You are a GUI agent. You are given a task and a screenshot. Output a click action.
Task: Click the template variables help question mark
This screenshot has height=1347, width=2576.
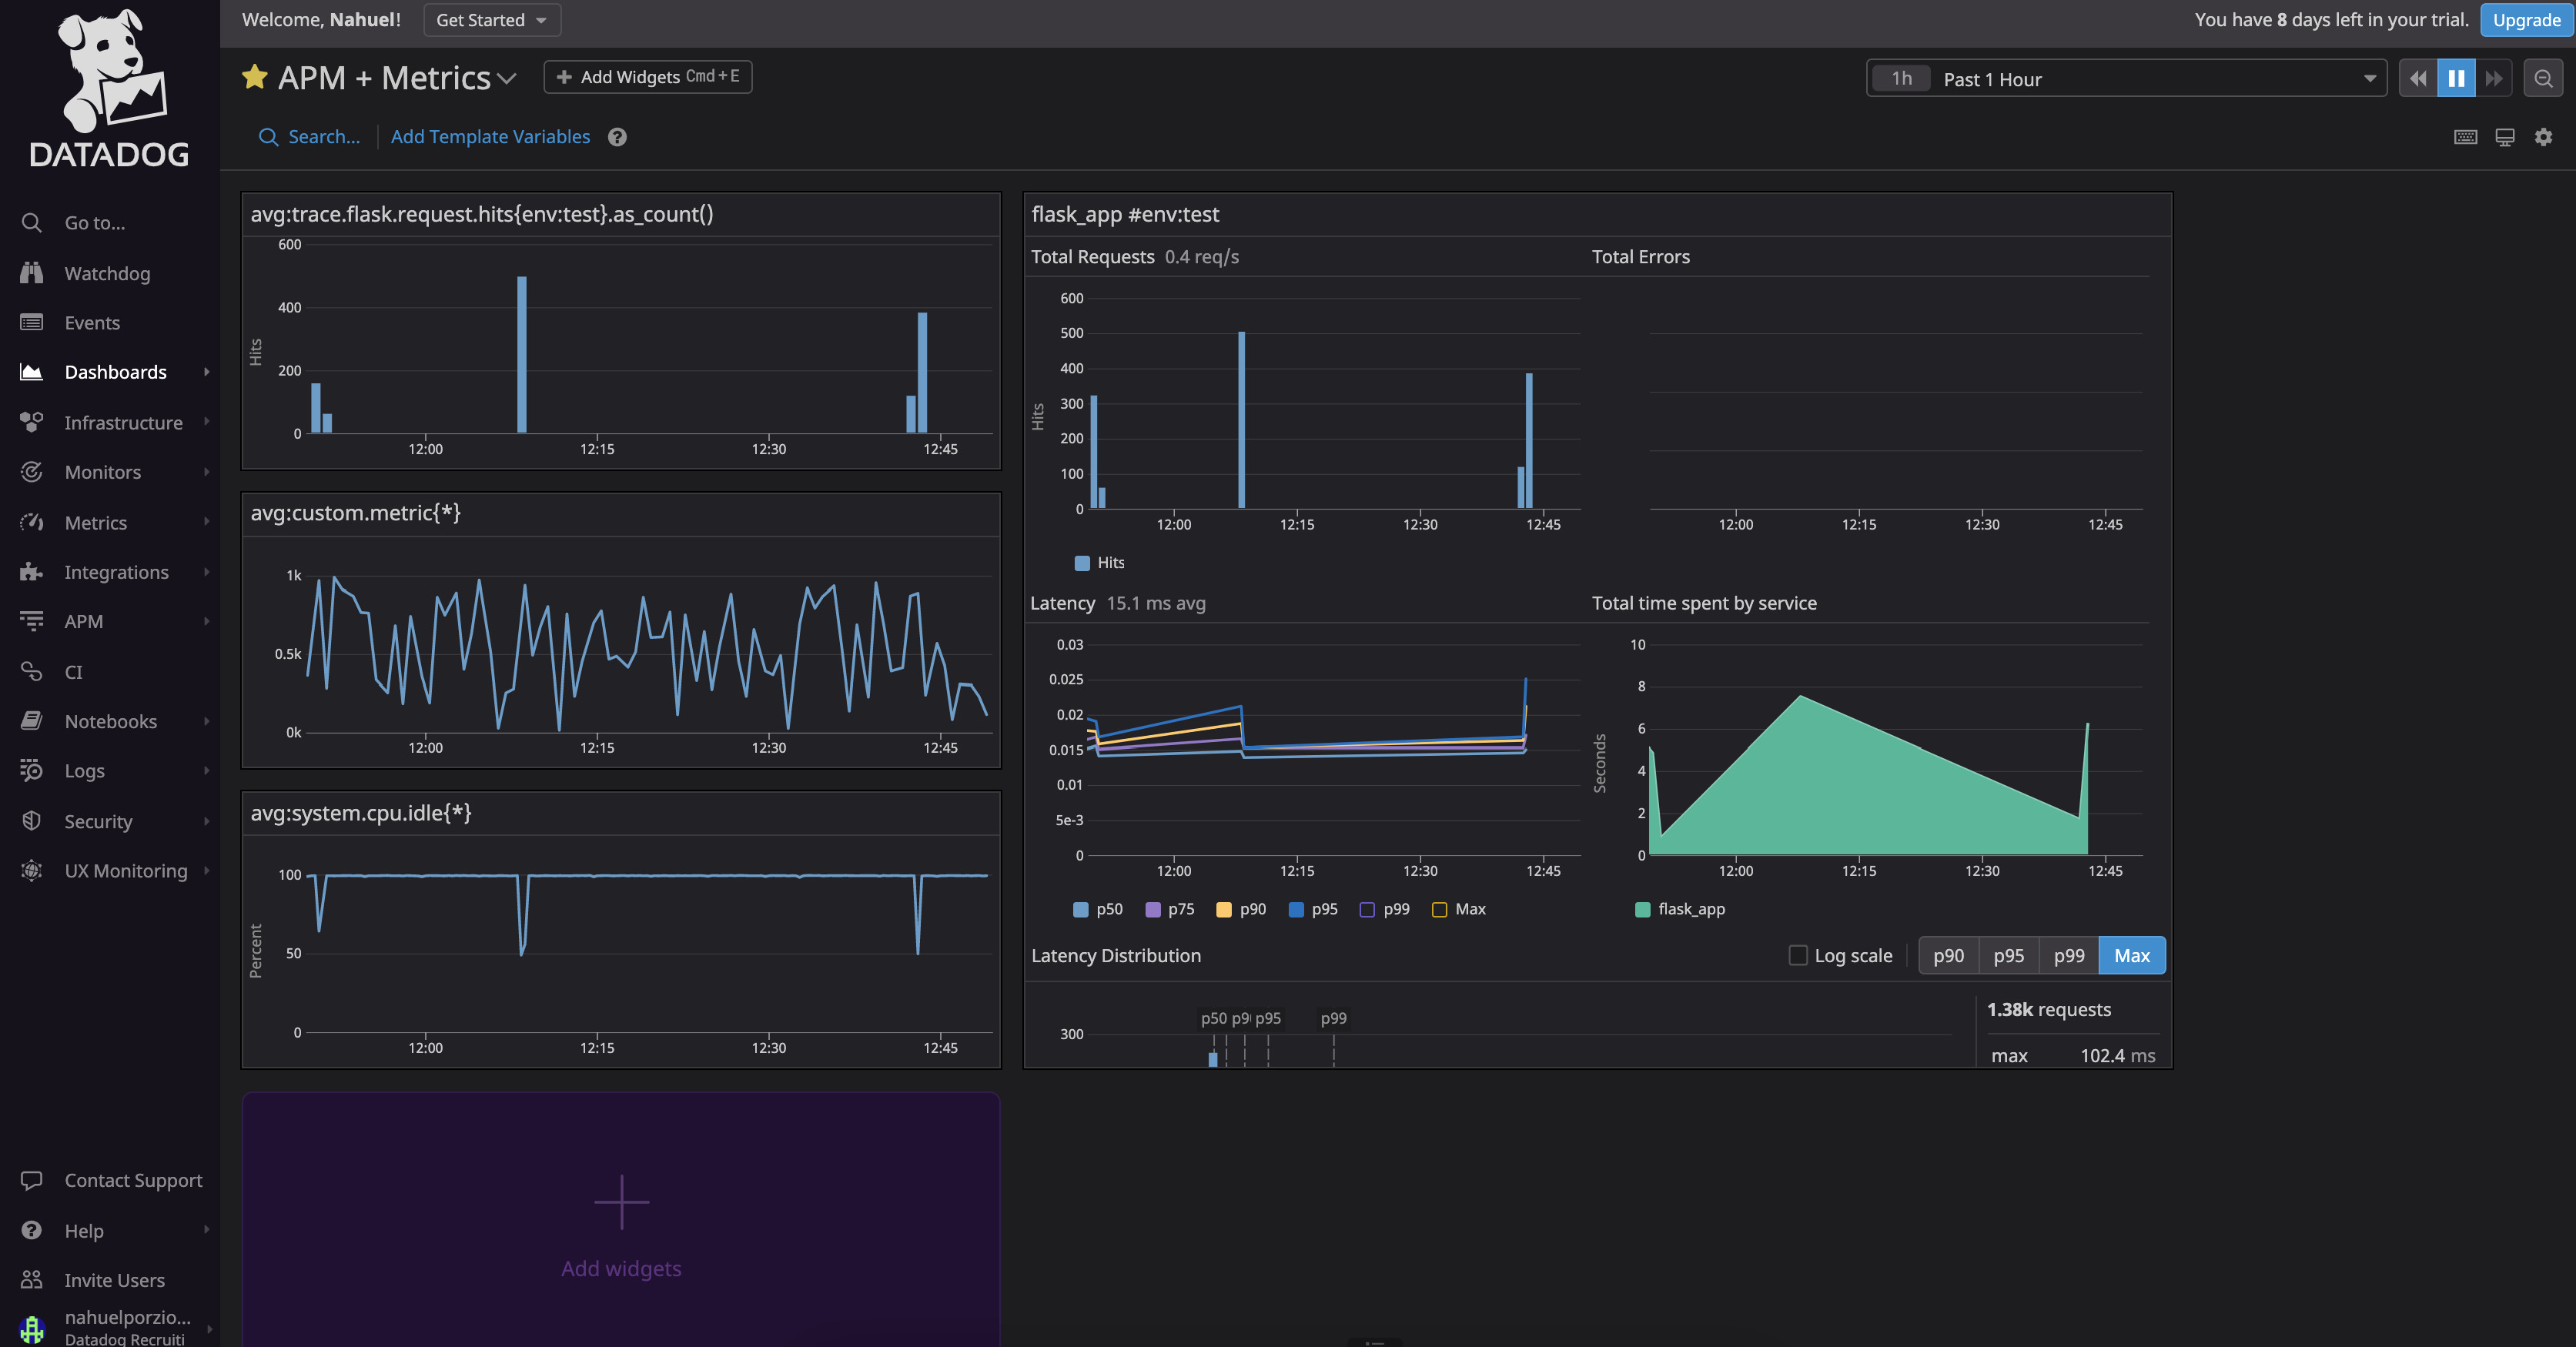pos(617,137)
